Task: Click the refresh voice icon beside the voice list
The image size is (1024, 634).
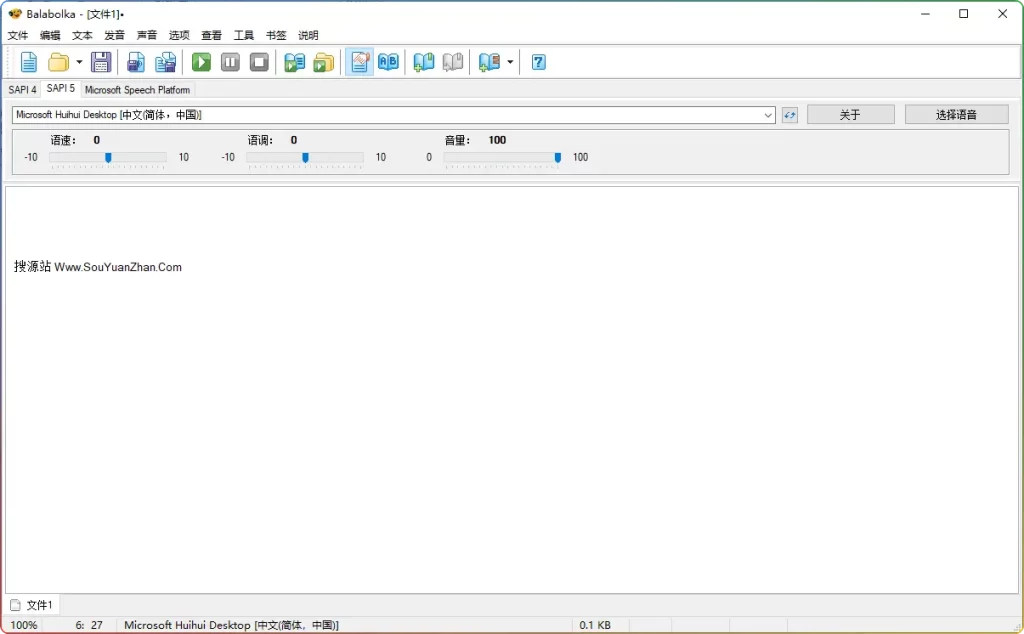Action: point(790,115)
